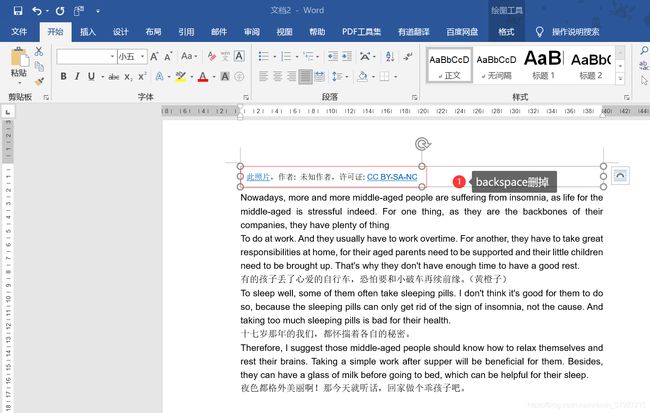Expand the styles gallery more arrow
The width and height of the screenshot is (650, 413).
[620, 78]
